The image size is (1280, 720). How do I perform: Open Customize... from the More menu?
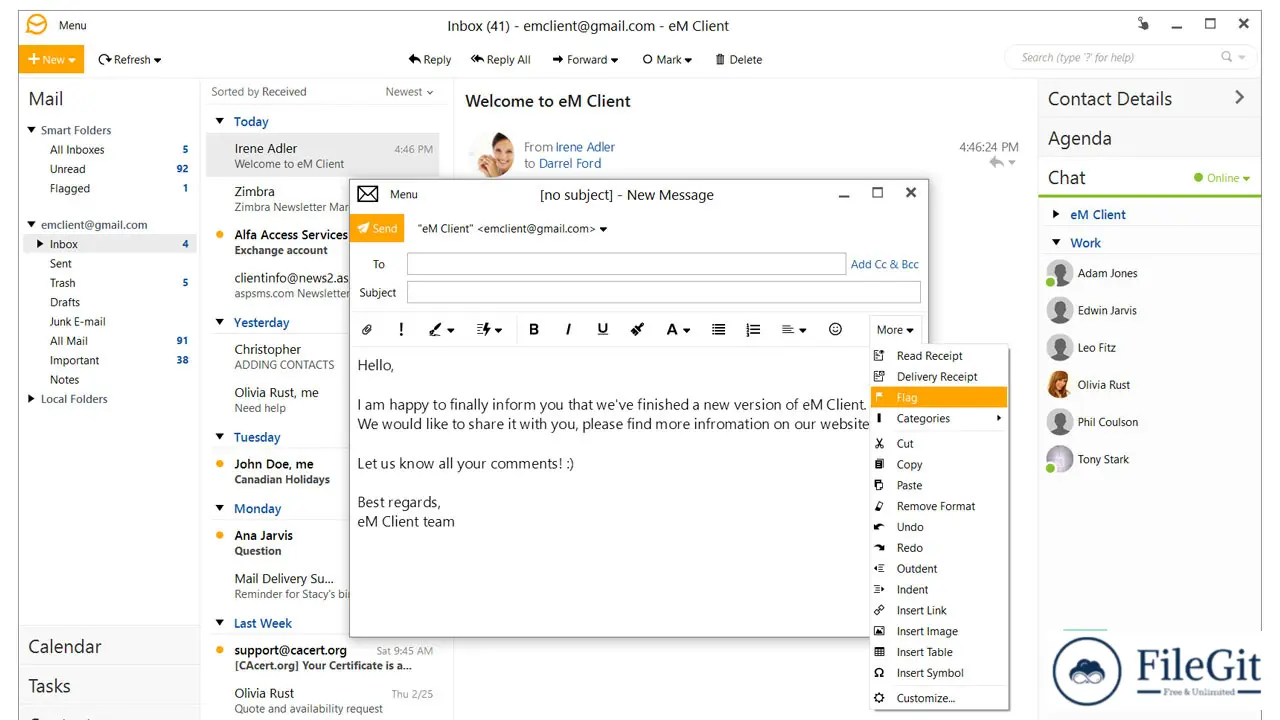[939, 699]
